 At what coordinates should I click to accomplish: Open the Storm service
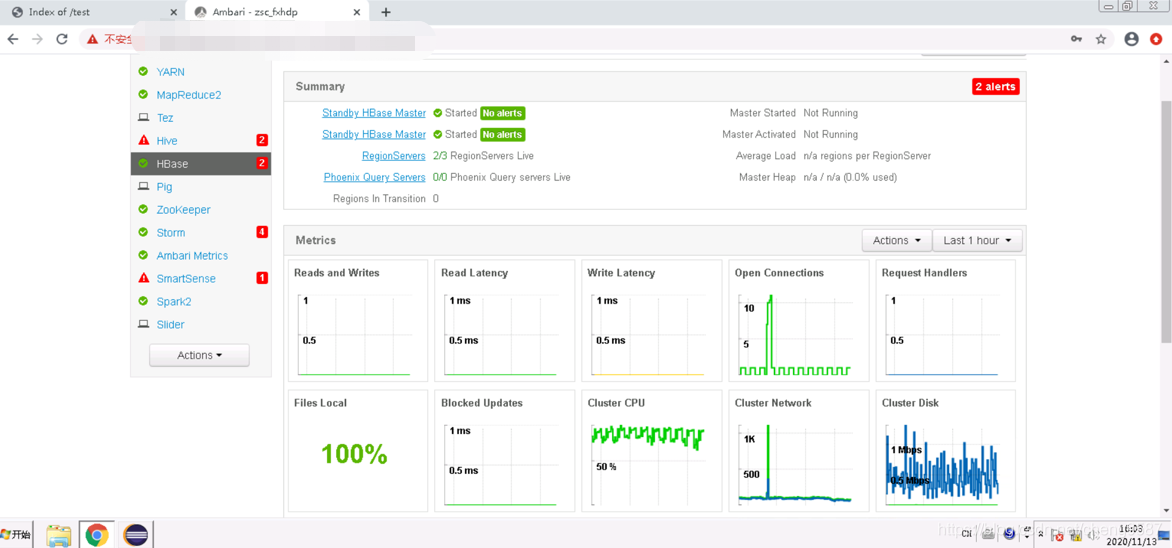click(x=170, y=233)
